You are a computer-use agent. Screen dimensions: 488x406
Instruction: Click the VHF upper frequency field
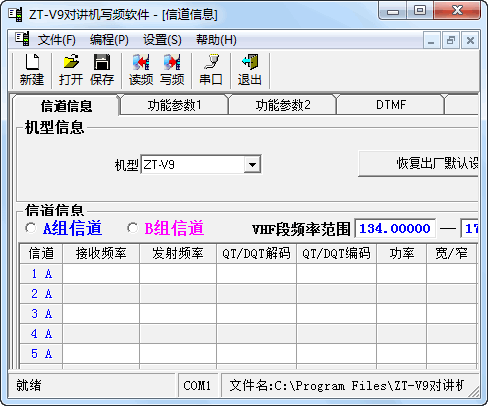(470, 228)
